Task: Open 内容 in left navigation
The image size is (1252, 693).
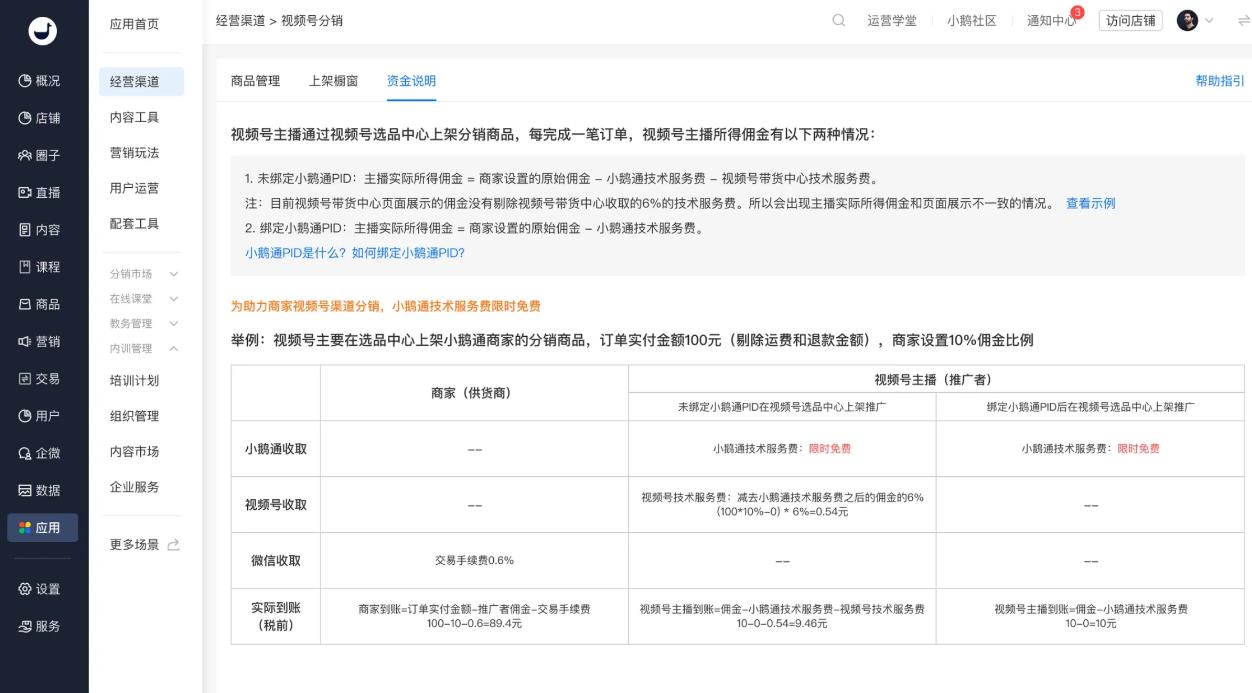Action: [x=40, y=230]
